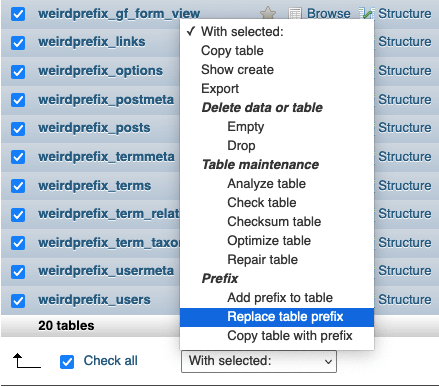Open Structure for weirdprefix_users
This screenshot has height=387, width=439.
tap(405, 300)
